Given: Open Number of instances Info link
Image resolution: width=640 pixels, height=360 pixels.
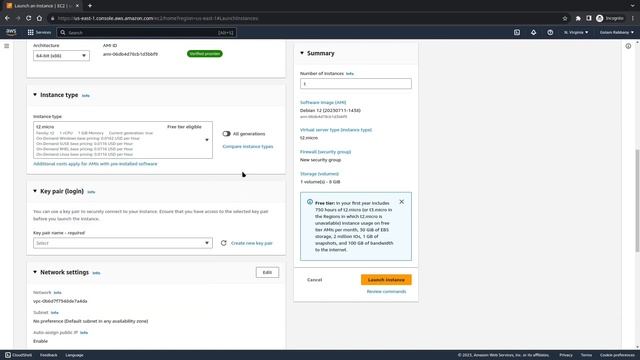Looking at the screenshot, I should click(350, 74).
